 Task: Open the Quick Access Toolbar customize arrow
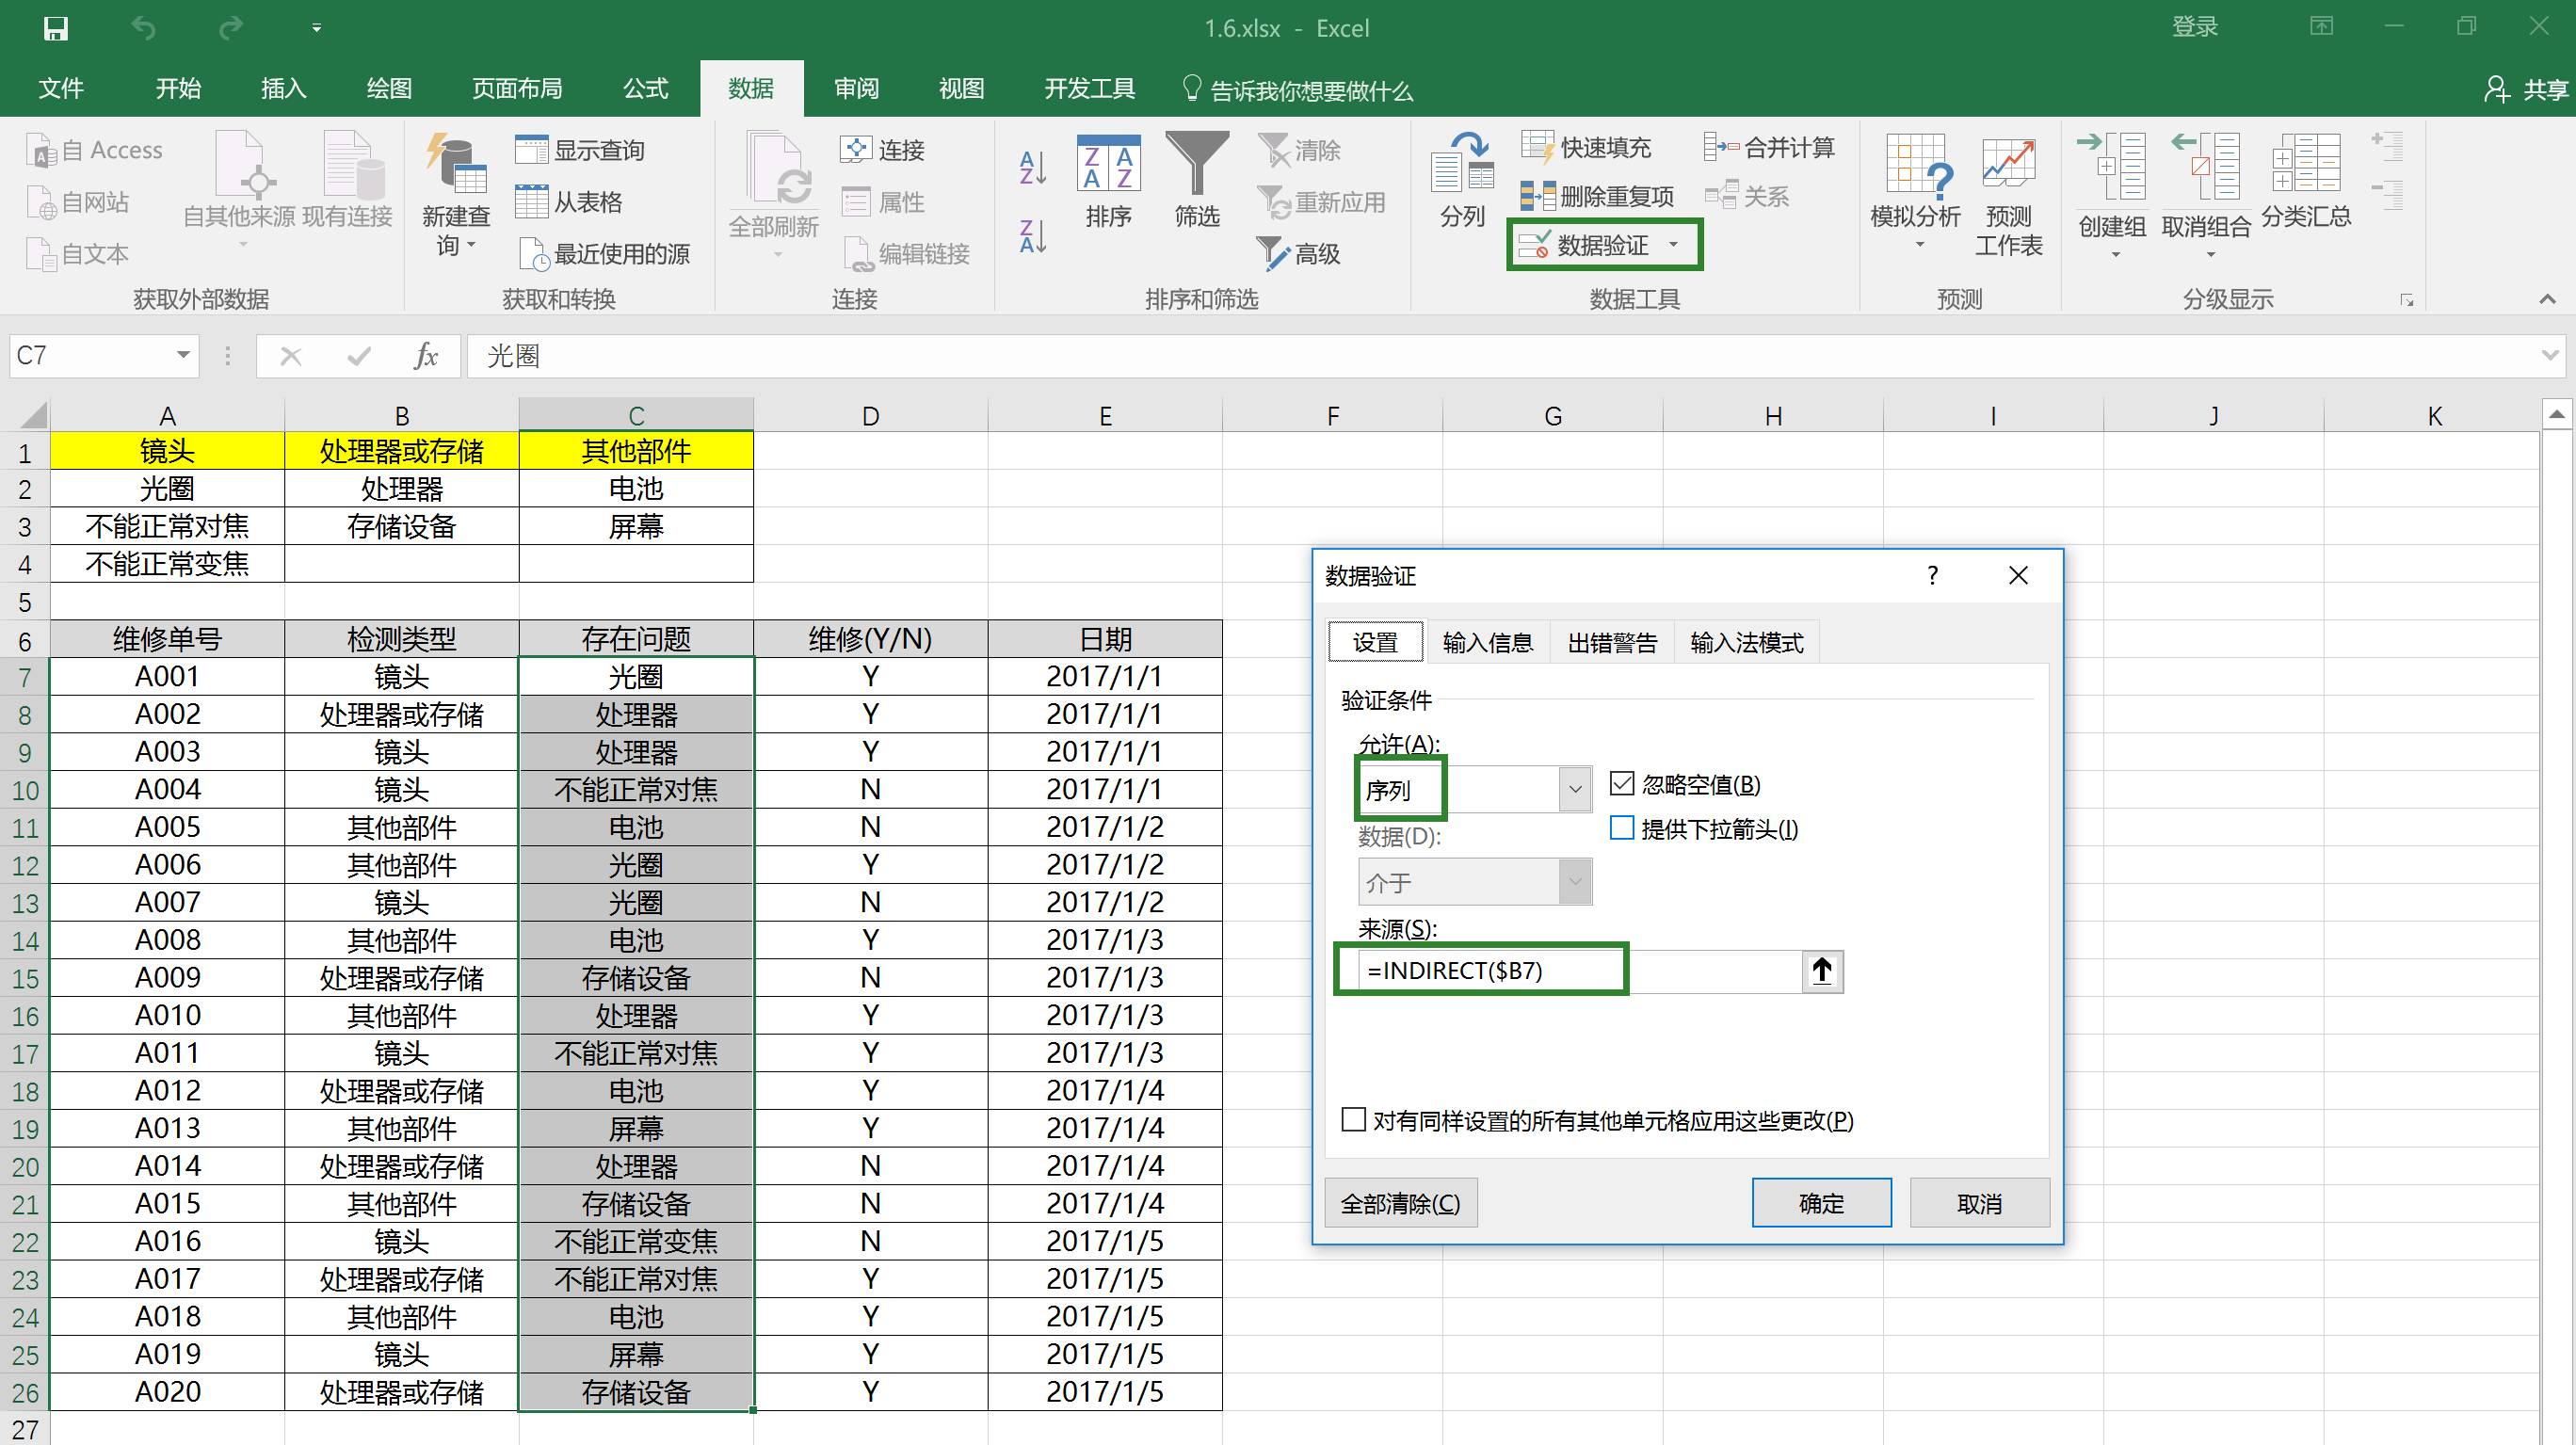pyautogui.click(x=316, y=28)
